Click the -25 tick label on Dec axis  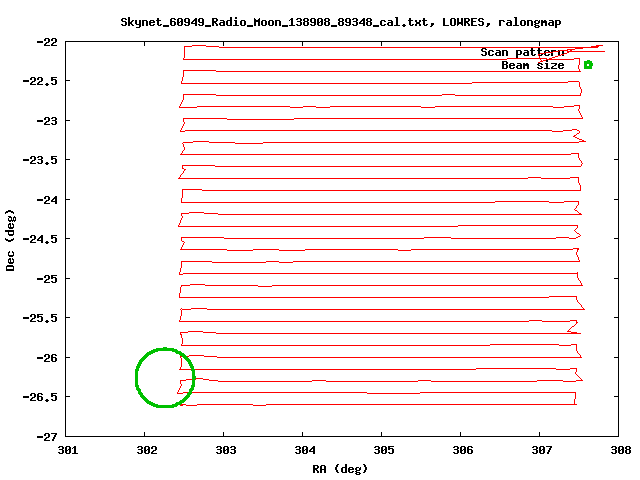click(x=46, y=279)
